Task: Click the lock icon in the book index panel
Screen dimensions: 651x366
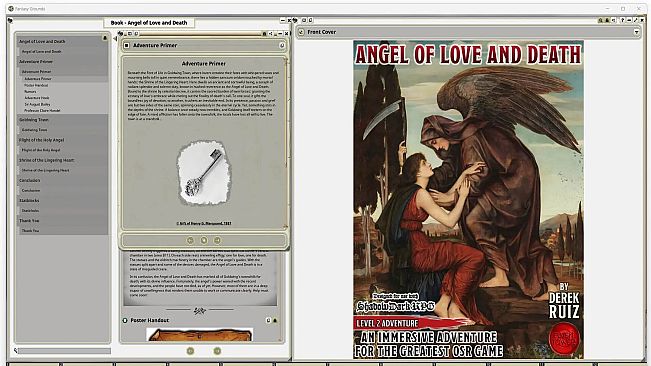Action: coord(105,38)
